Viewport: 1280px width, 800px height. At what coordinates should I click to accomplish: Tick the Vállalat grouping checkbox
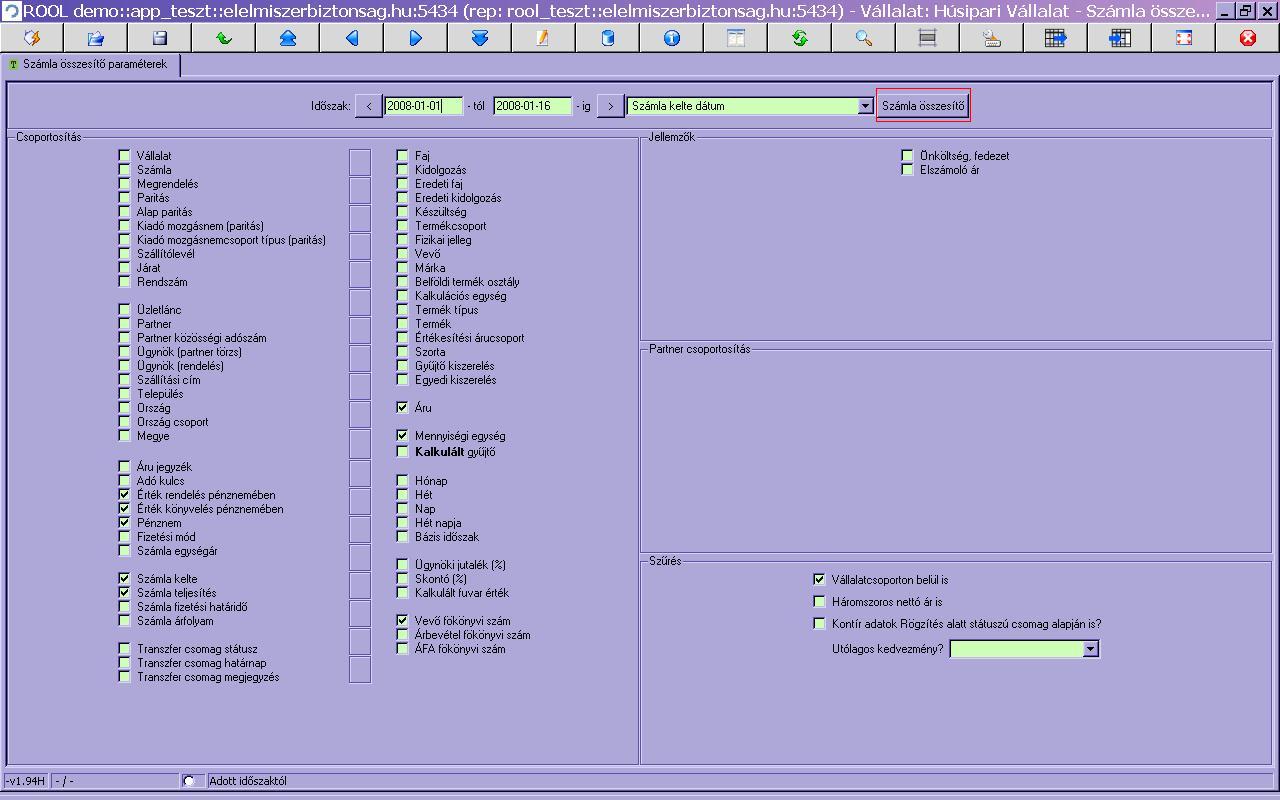pyautogui.click(x=124, y=156)
